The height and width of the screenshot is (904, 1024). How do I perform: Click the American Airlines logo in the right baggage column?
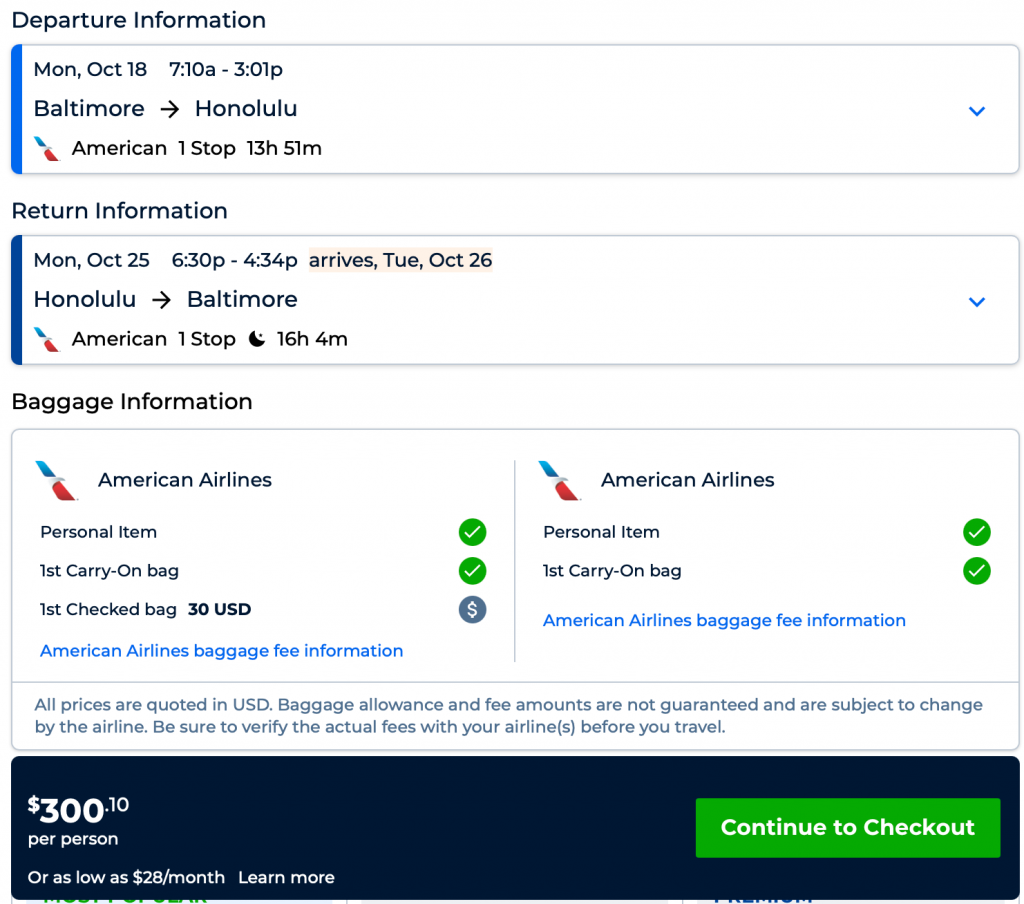pyautogui.click(x=560, y=481)
